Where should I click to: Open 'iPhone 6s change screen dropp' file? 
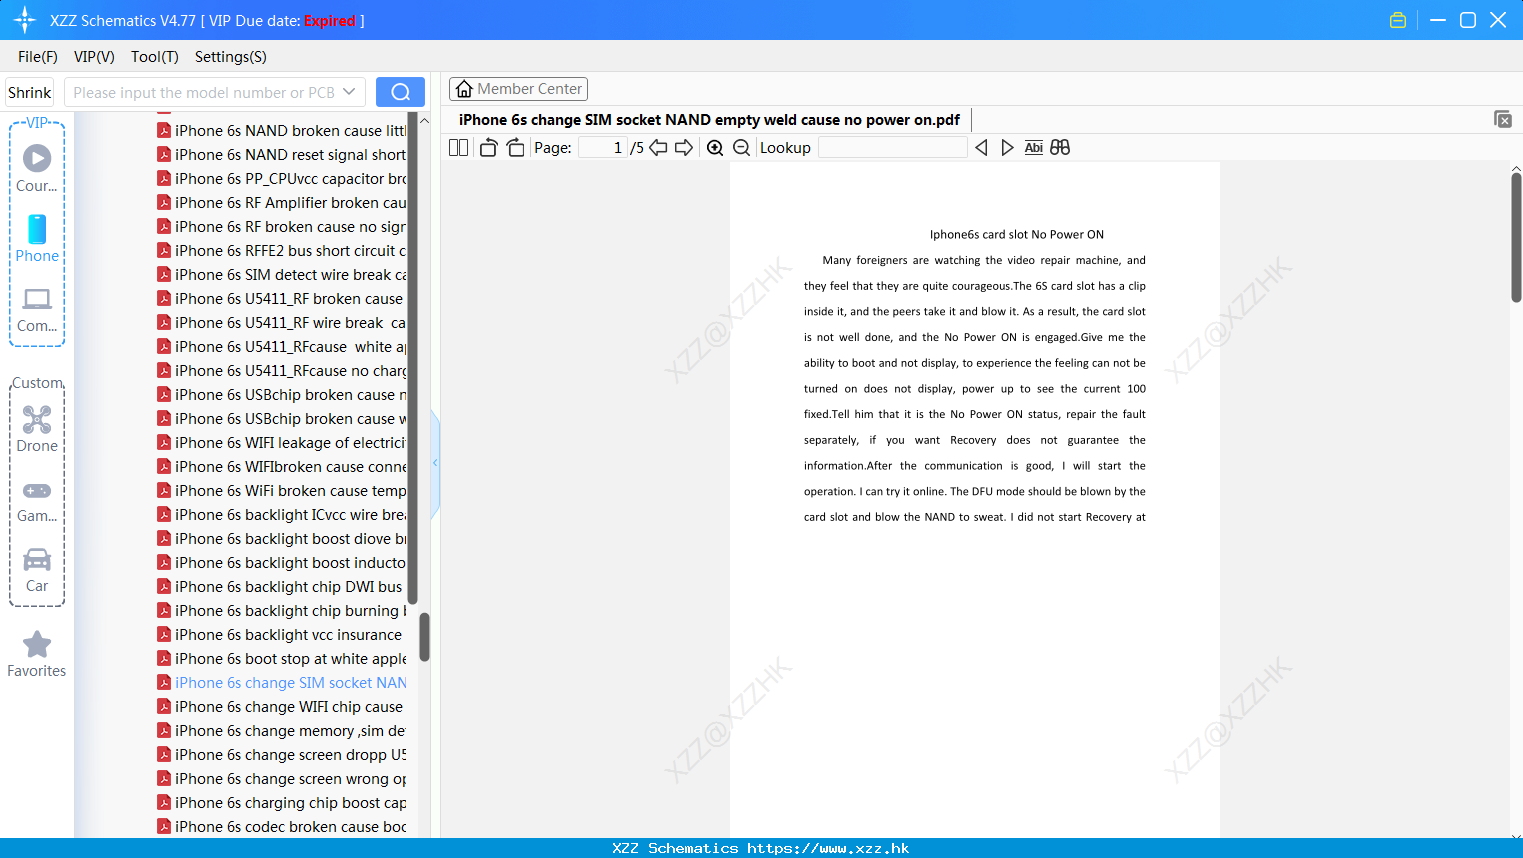[x=282, y=755]
